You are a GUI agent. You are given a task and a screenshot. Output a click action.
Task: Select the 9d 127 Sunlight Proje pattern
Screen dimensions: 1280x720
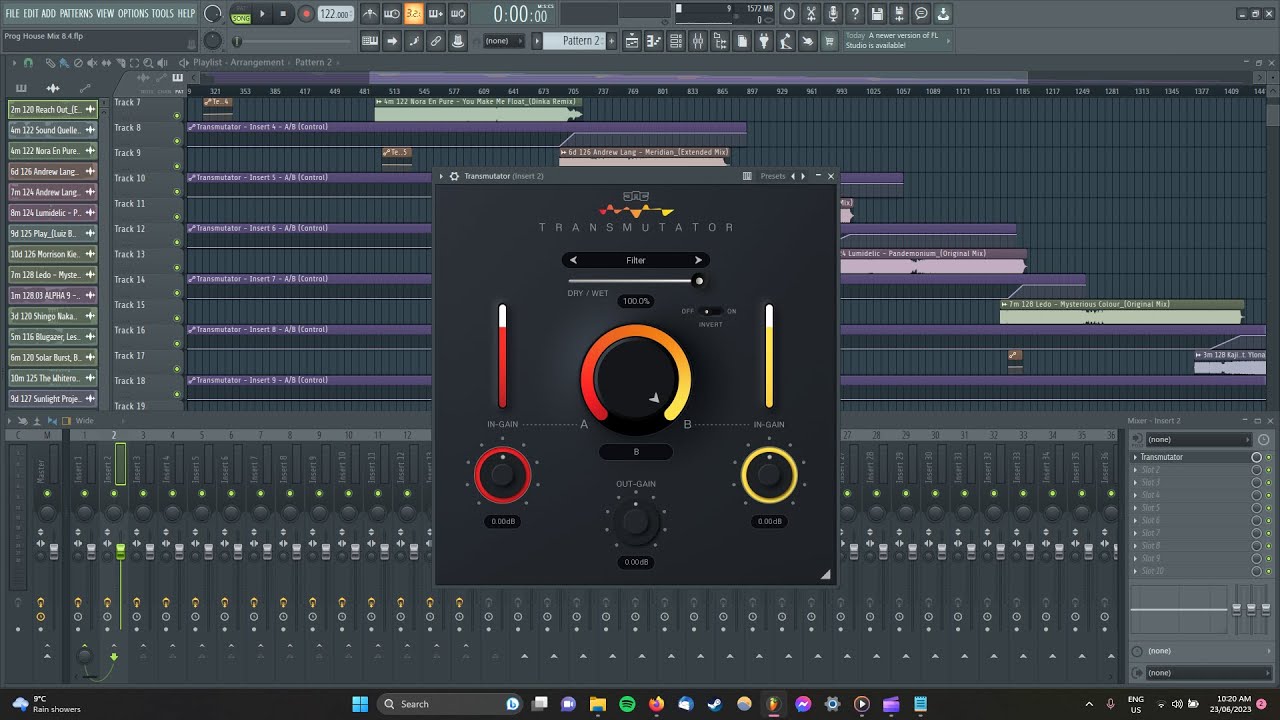[53, 399]
